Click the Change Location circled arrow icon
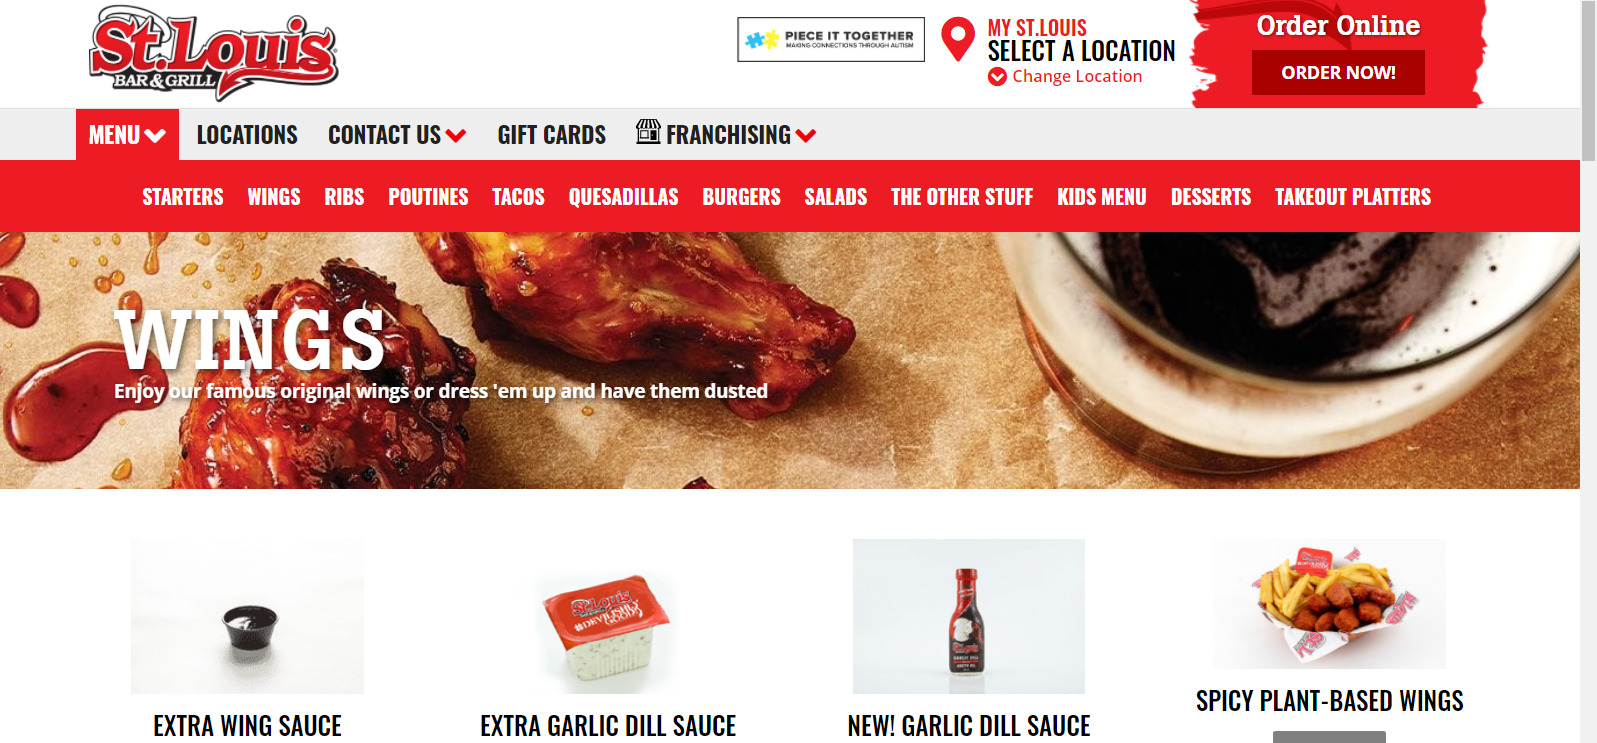Viewport: 1597px width, 743px height. (997, 77)
